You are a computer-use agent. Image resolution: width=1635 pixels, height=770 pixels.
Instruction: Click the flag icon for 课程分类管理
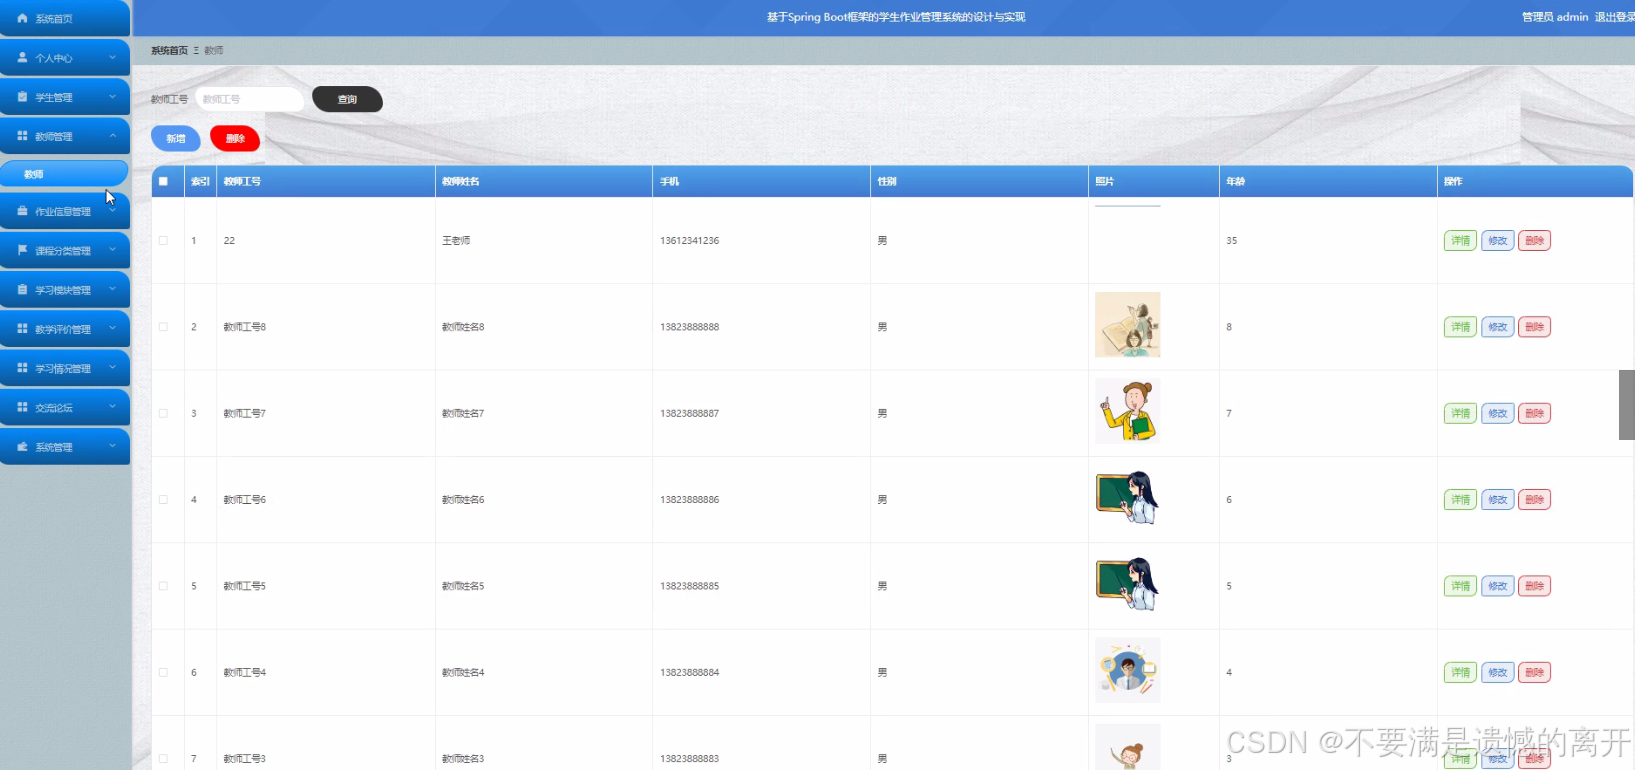click(22, 250)
